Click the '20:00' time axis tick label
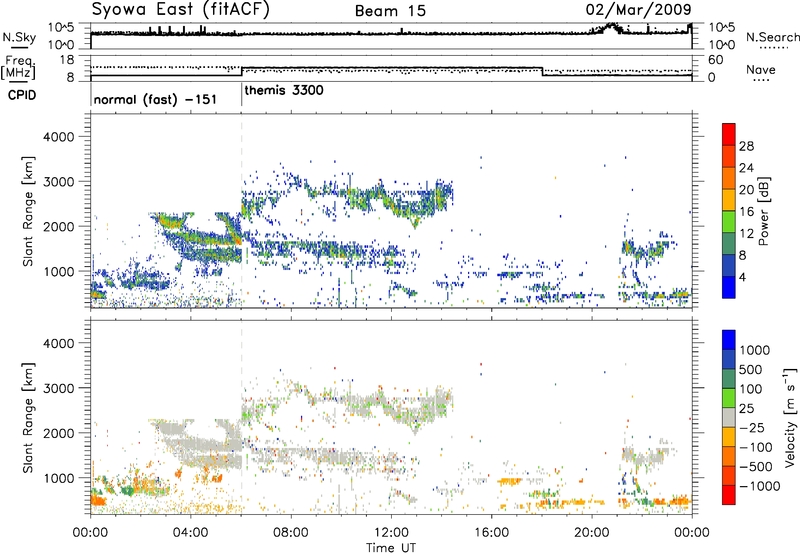Viewport: 800px width, 554px height. (591, 533)
